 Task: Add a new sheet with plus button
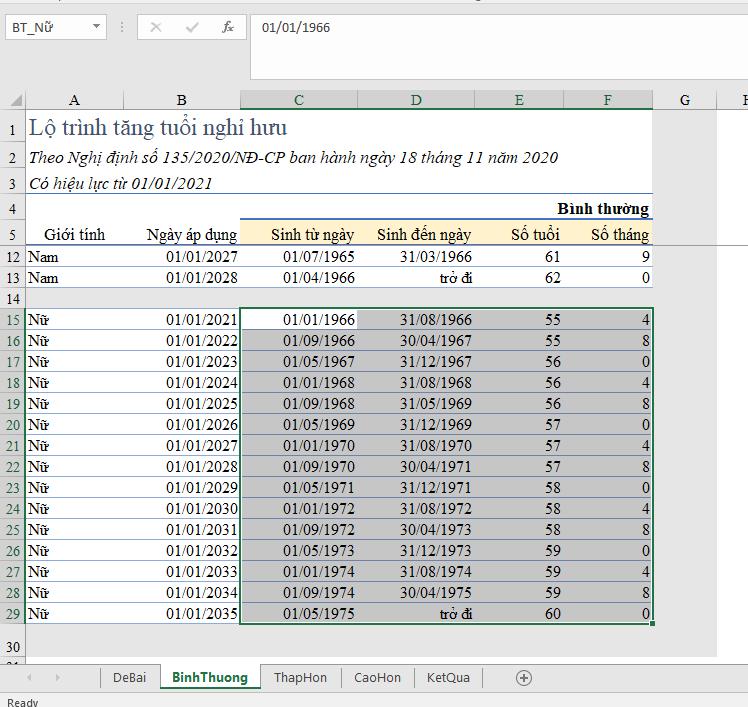(x=523, y=677)
